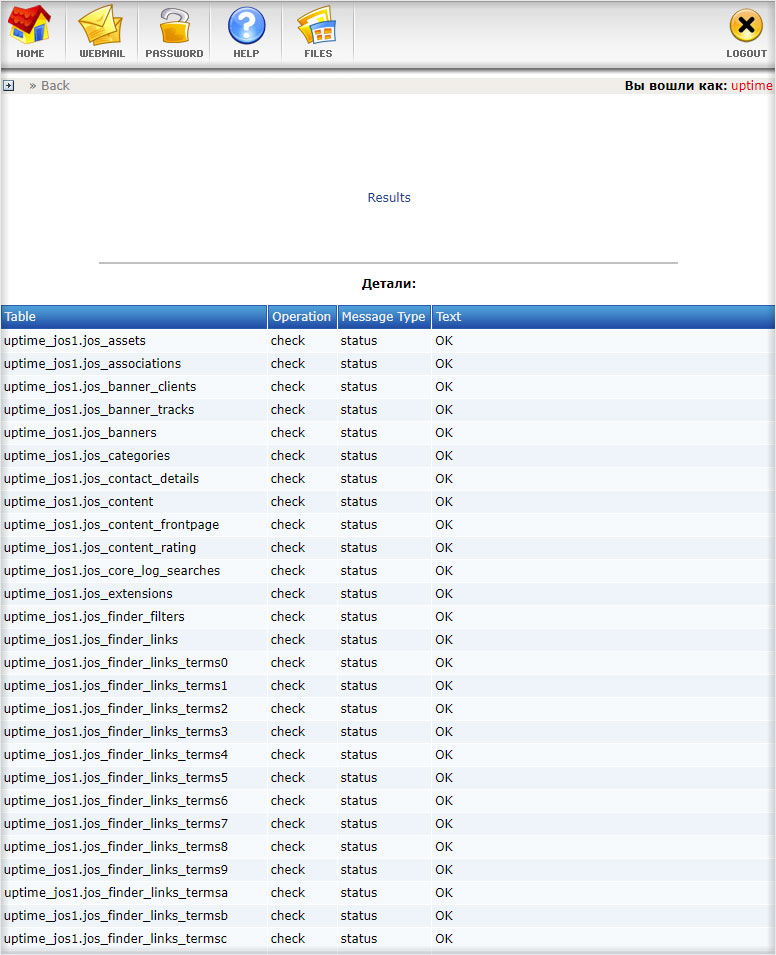Click the Results heading link
The image size is (776, 955).
[389, 197]
